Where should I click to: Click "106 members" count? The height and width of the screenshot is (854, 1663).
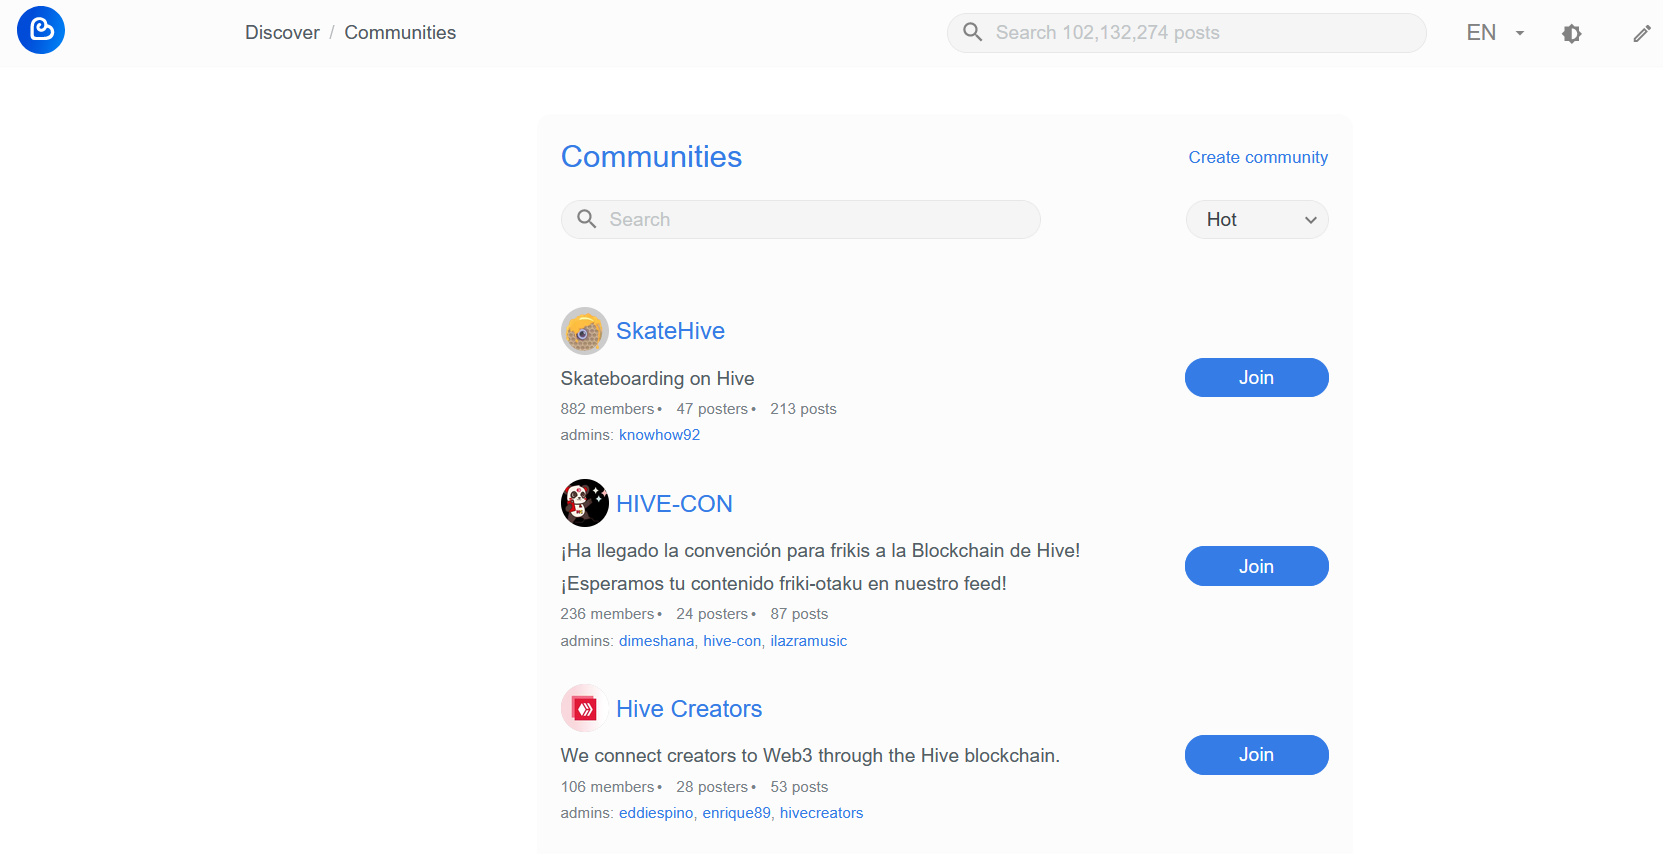[x=607, y=787]
